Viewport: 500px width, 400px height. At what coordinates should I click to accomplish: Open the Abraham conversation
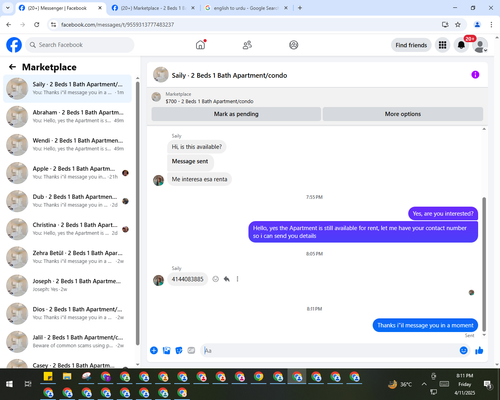click(67, 117)
